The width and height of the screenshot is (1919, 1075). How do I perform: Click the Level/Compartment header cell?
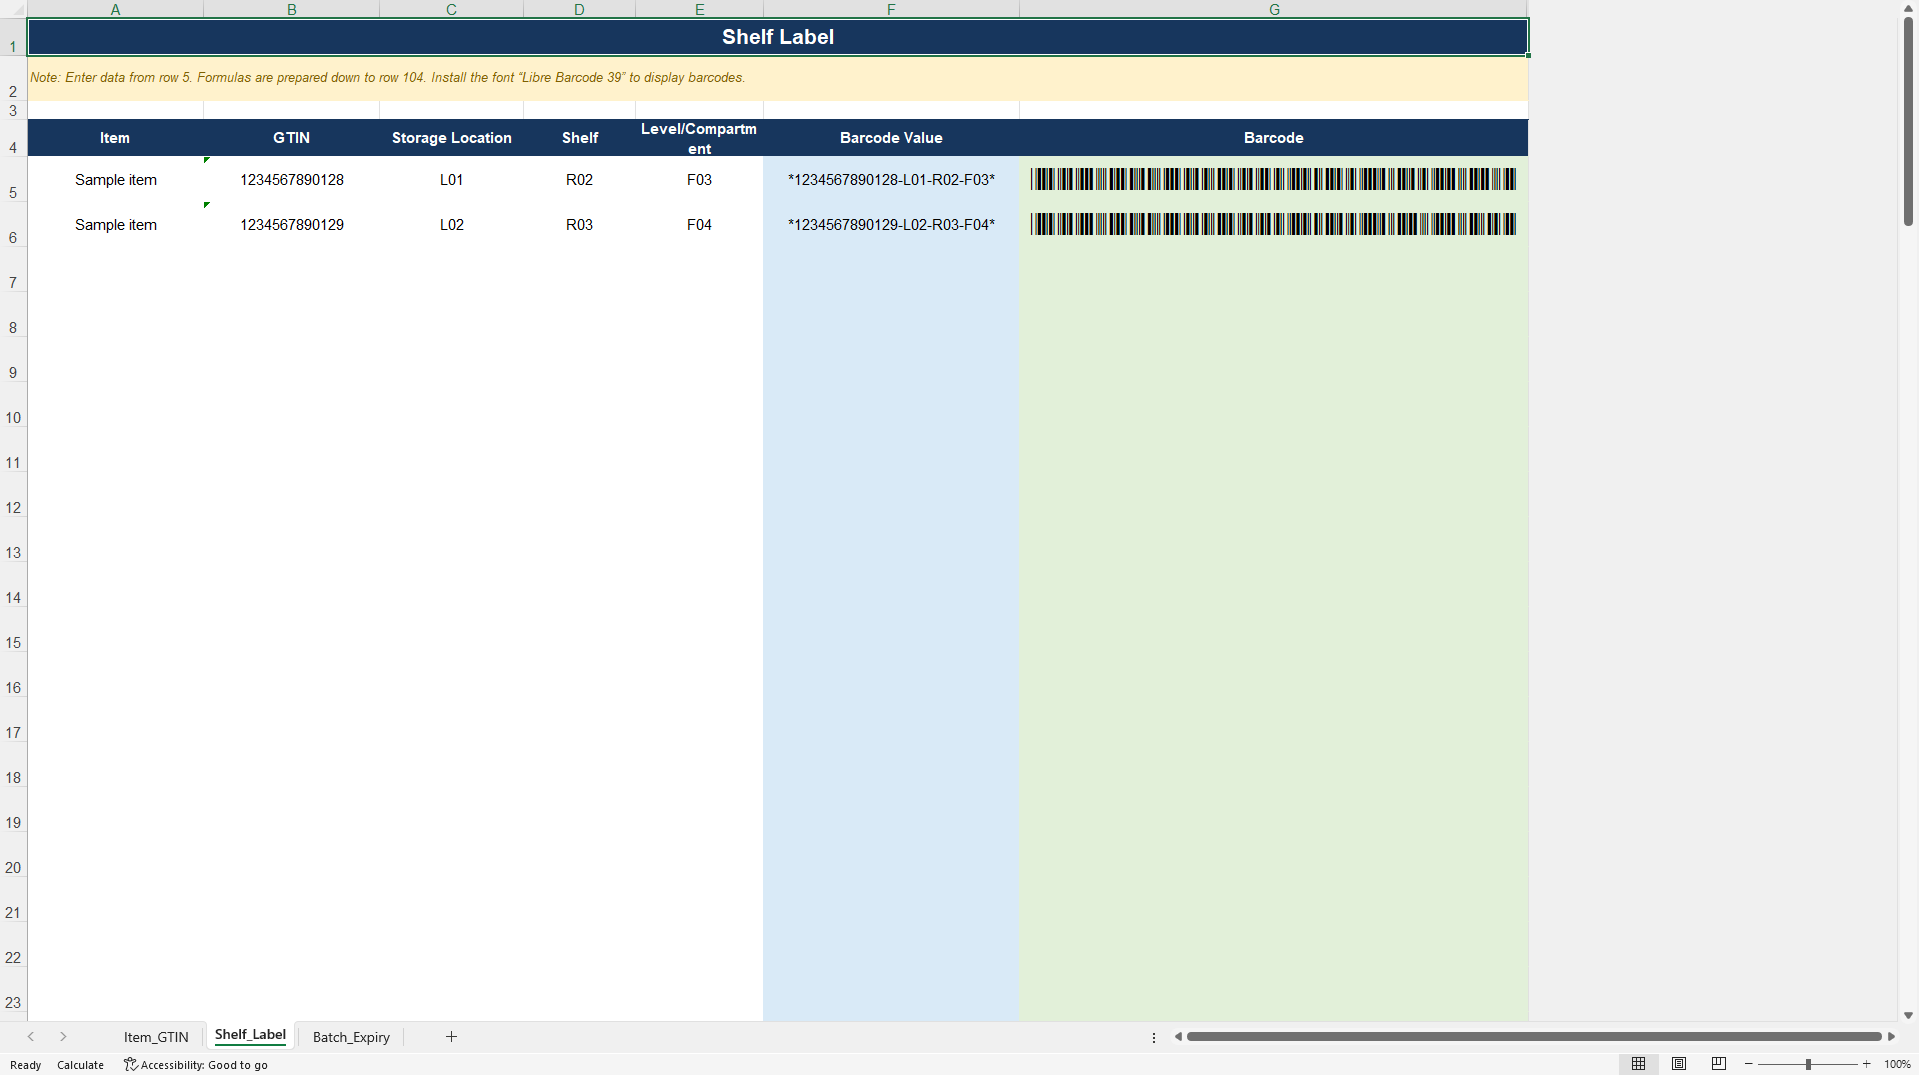[x=699, y=138]
